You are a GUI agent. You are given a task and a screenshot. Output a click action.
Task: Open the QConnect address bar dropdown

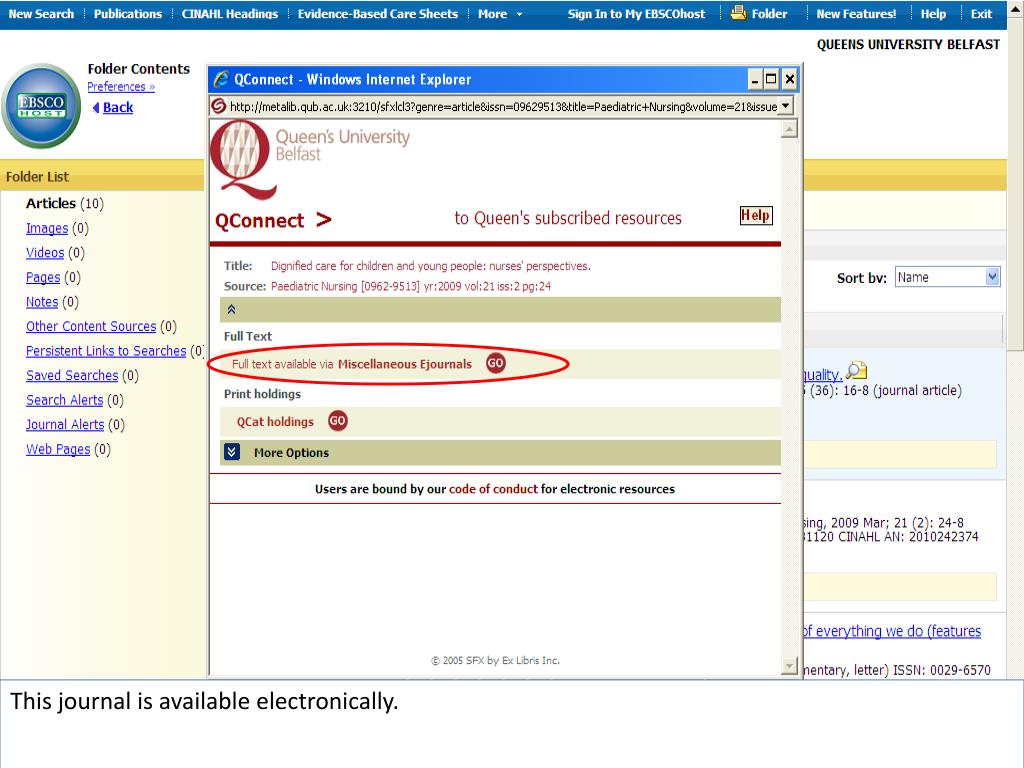pos(786,106)
